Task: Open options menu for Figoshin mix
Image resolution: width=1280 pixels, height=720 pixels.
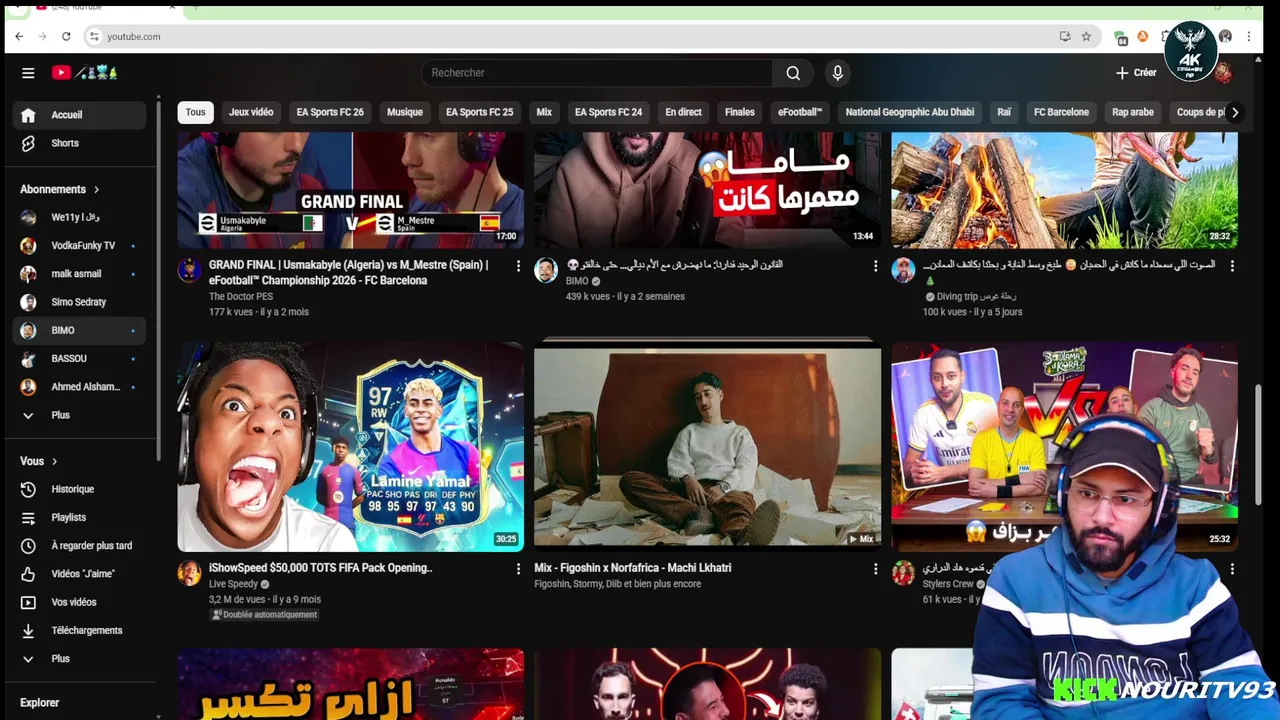Action: (875, 569)
